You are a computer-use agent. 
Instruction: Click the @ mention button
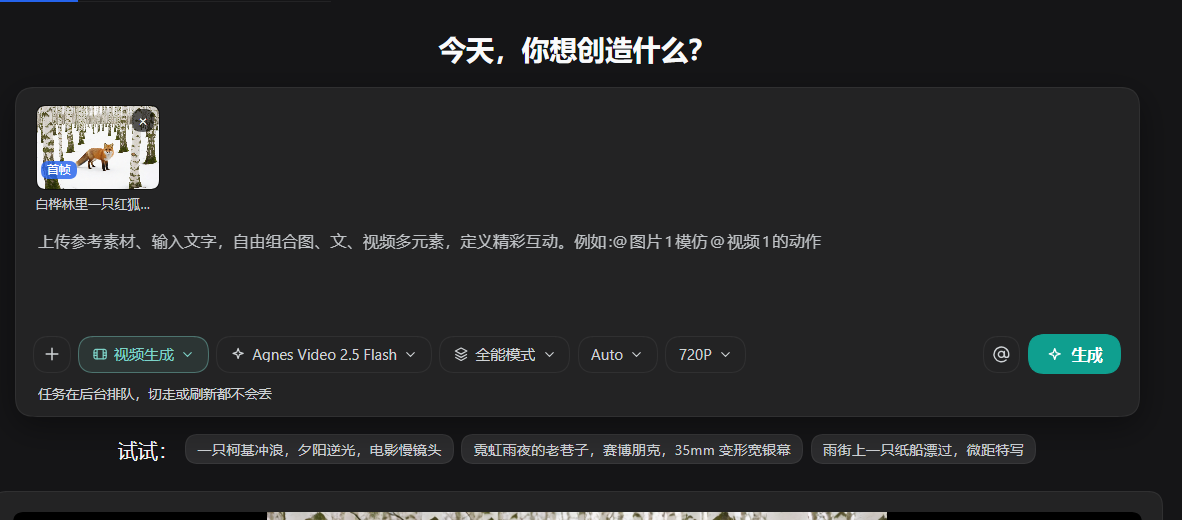coord(1001,354)
